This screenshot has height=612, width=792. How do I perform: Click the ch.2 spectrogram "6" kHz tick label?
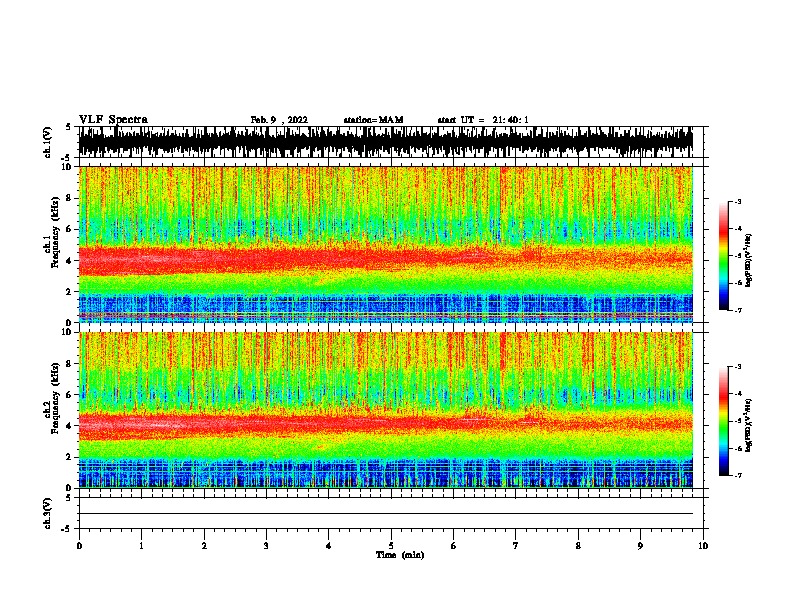pyautogui.click(x=70, y=395)
